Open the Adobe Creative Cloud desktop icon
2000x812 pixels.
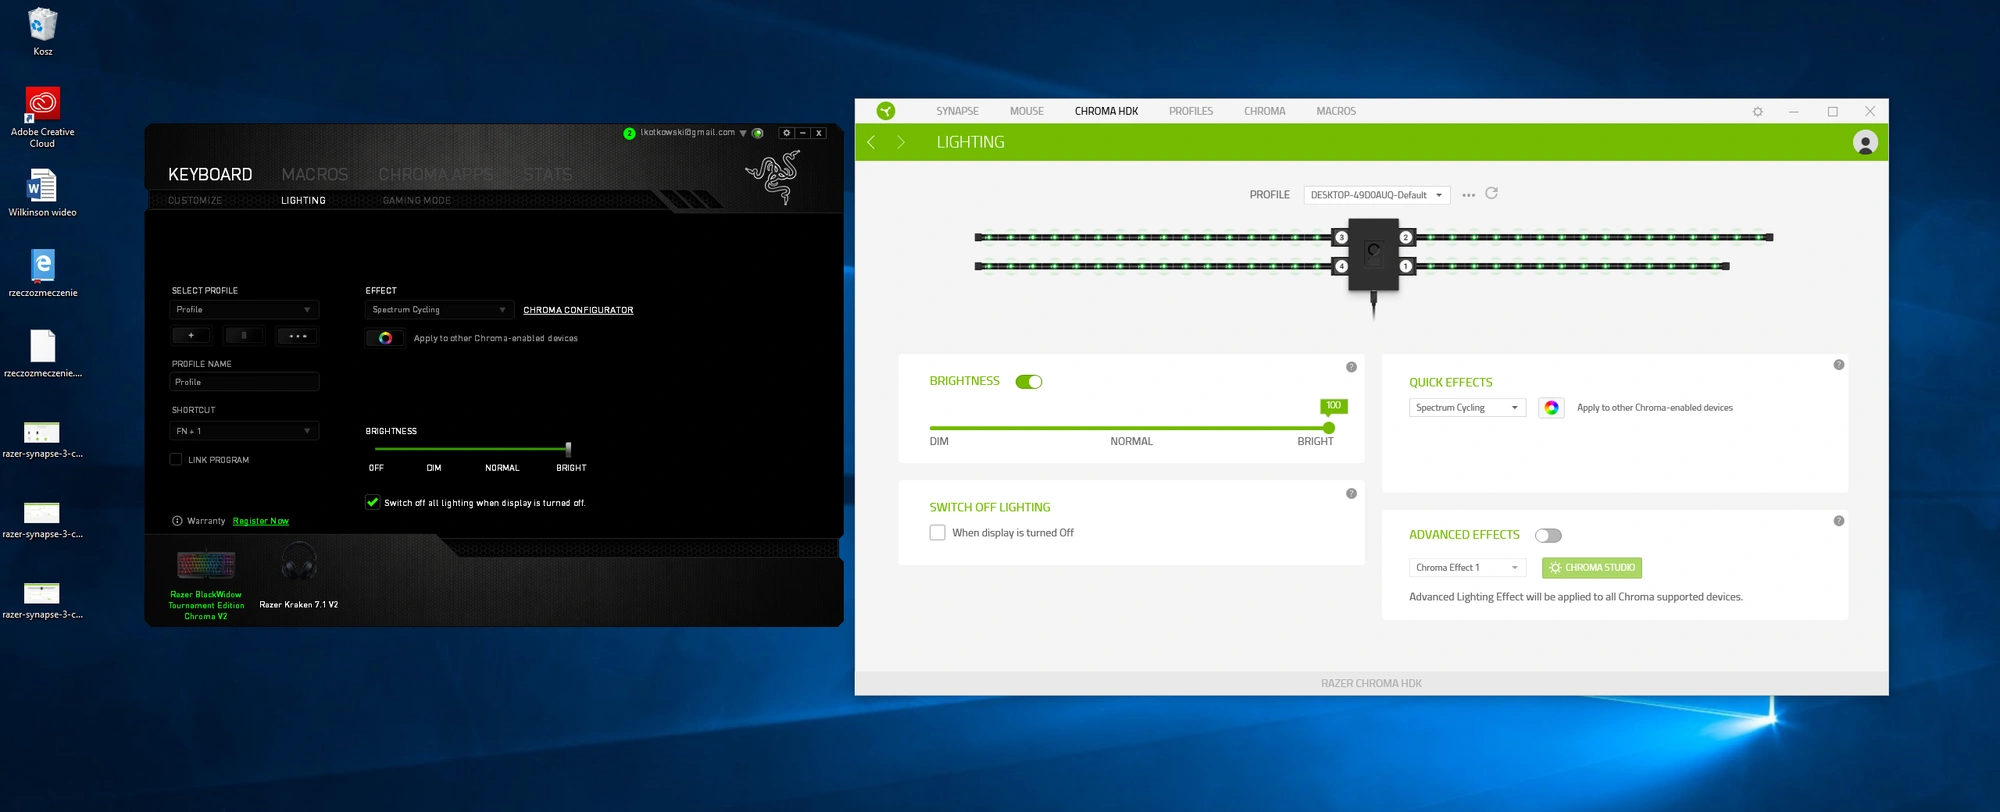pos(42,117)
